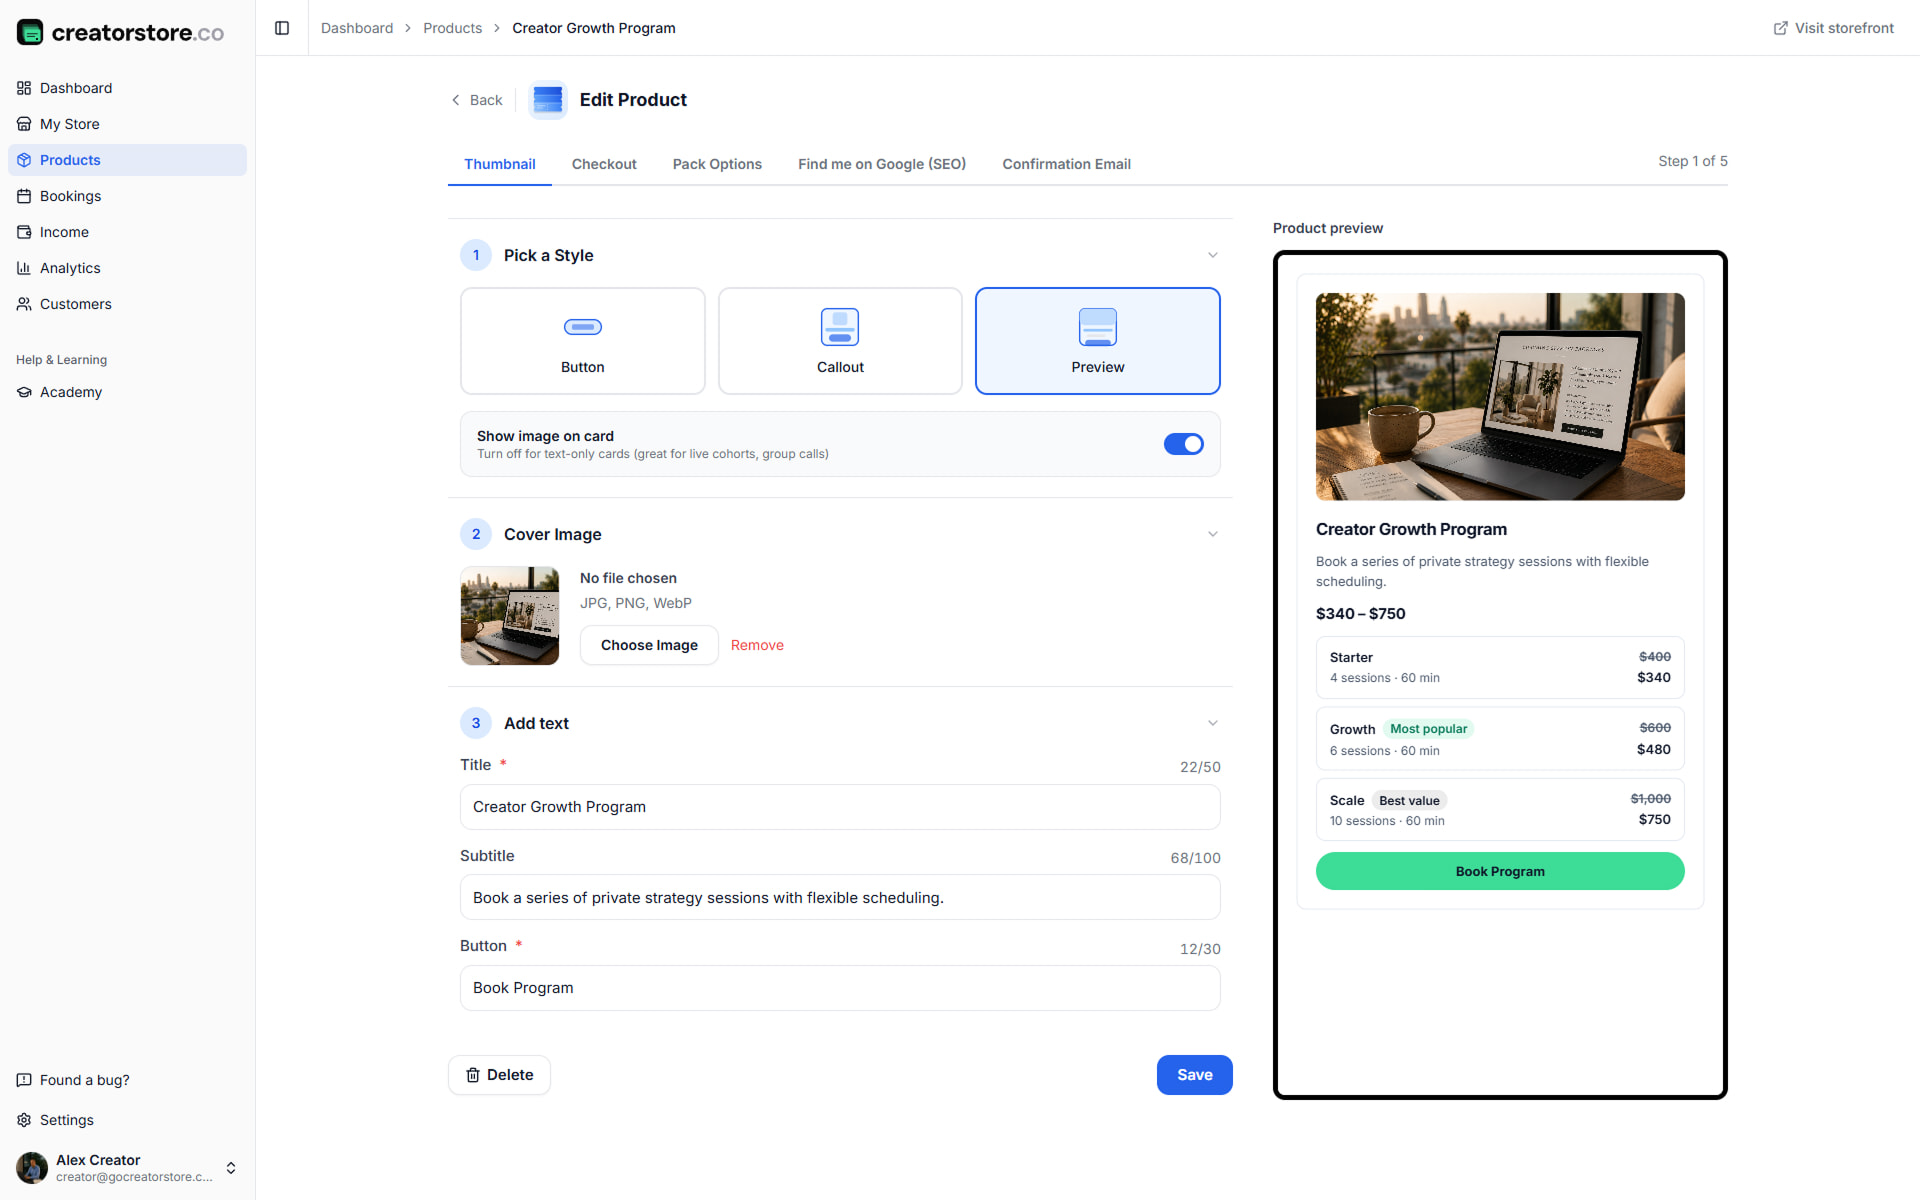The width and height of the screenshot is (1920, 1200).
Task: Go to My Store in sidebar
Action: tap(127, 124)
